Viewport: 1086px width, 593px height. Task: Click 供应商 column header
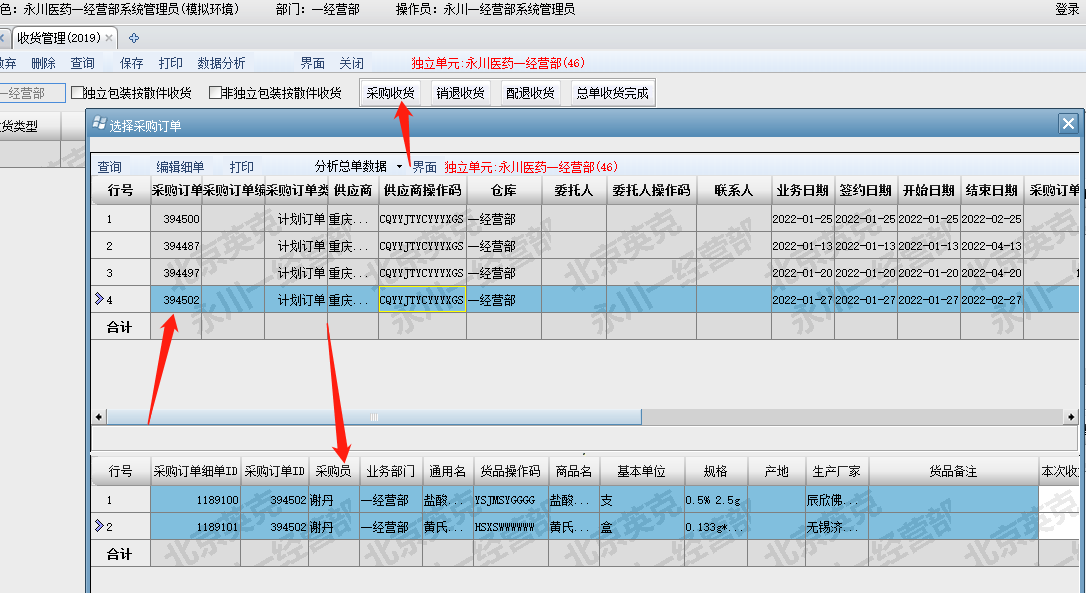point(353,190)
